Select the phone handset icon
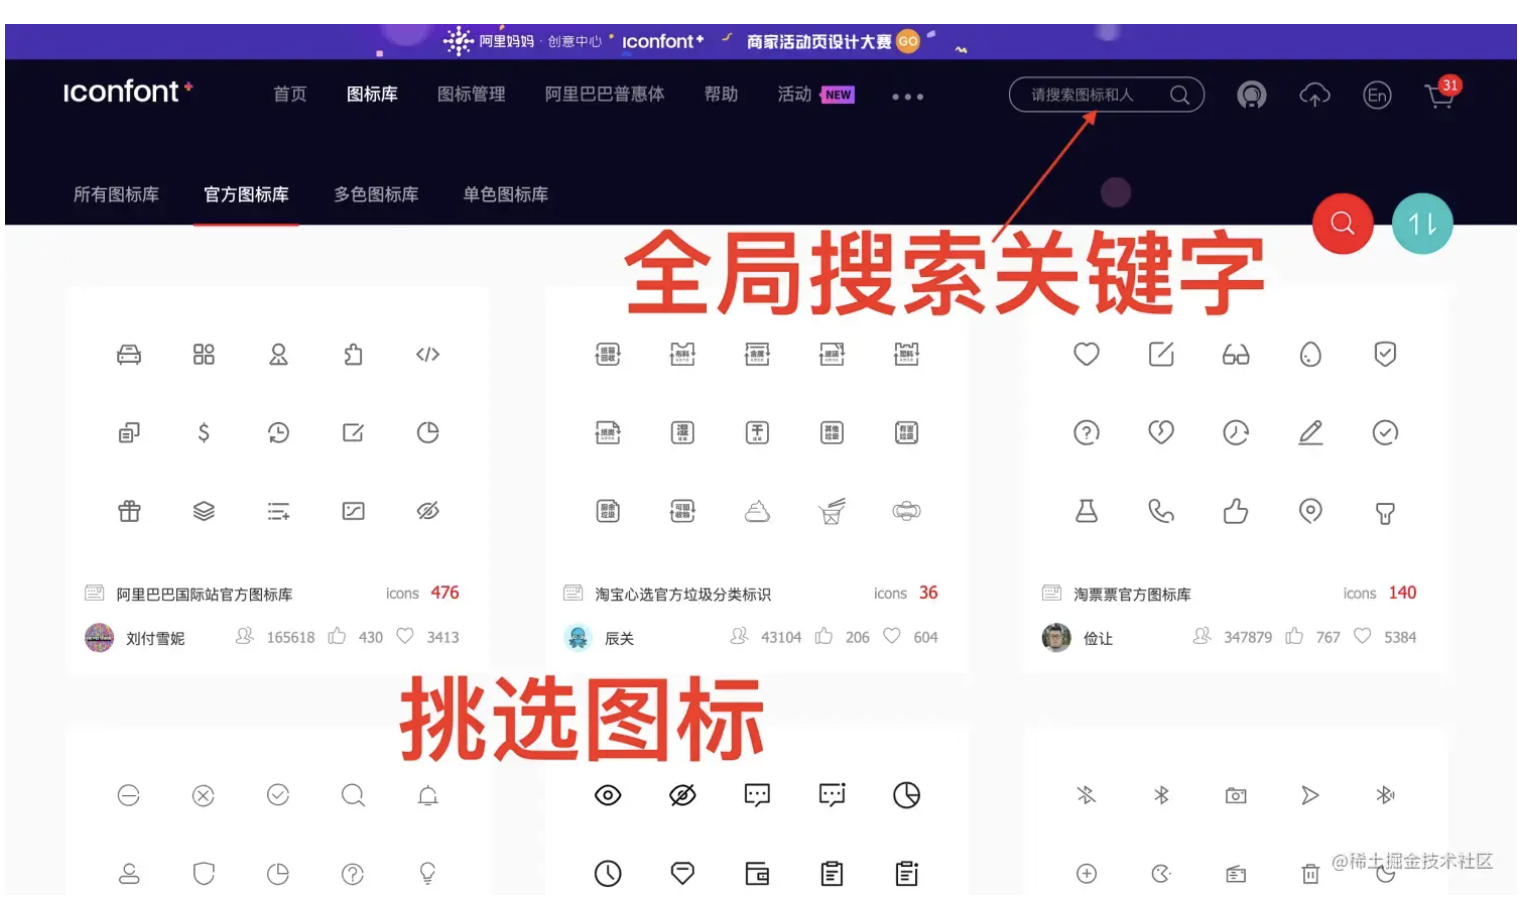The height and width of the screenshot is (908, 1520). pos(1161,511)
